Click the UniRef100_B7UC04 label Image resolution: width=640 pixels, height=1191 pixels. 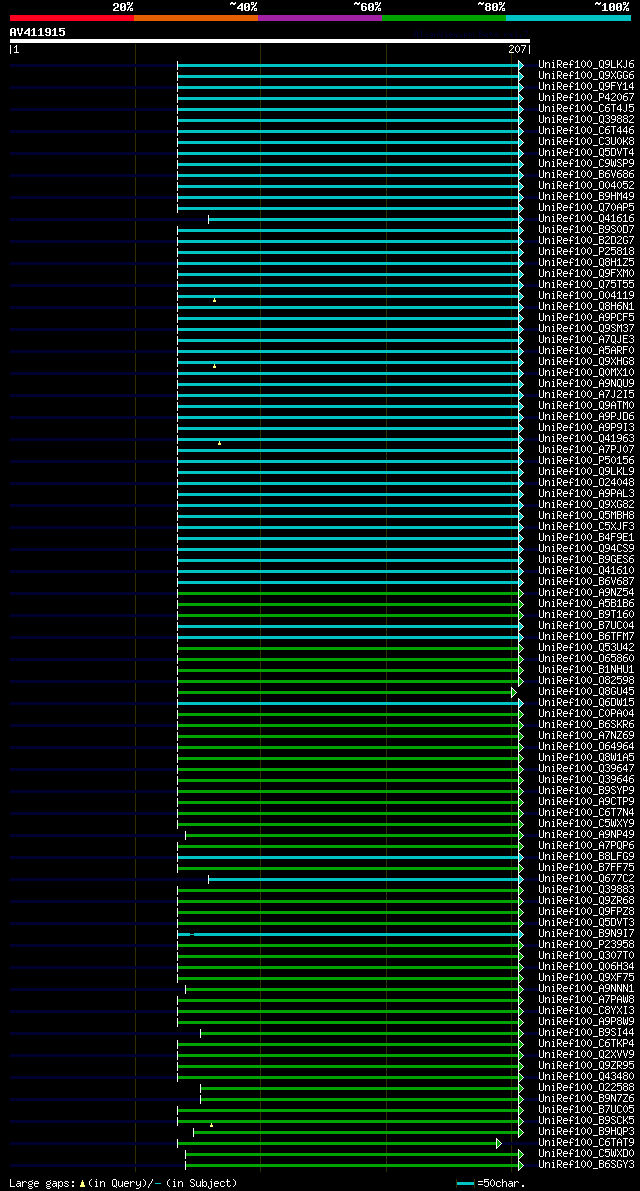tap(586, 626)
